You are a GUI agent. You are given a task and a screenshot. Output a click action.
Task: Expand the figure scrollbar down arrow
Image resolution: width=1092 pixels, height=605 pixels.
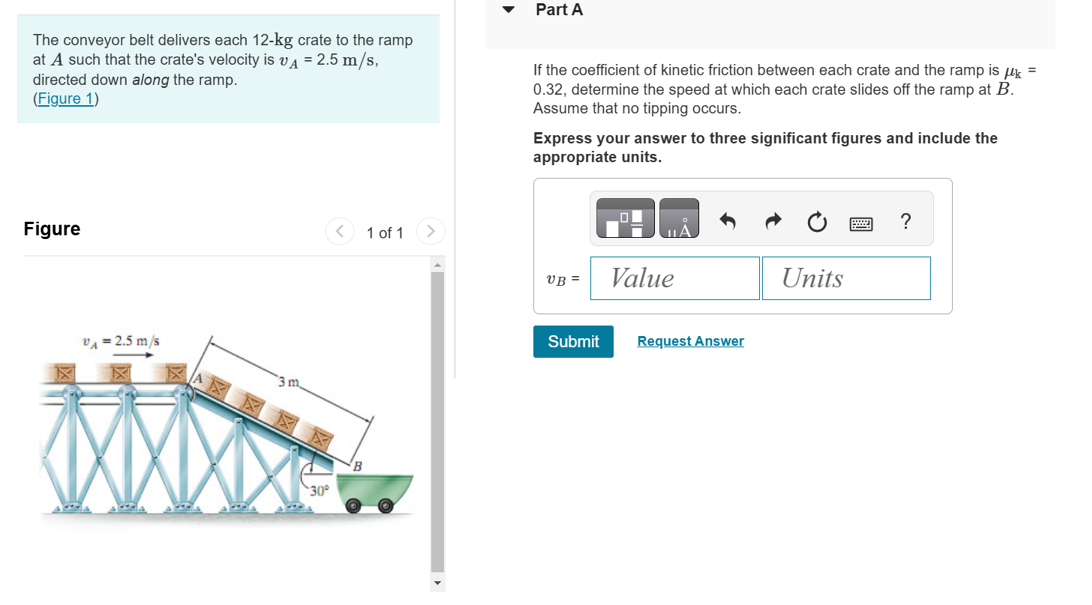[x=438, y=582]
